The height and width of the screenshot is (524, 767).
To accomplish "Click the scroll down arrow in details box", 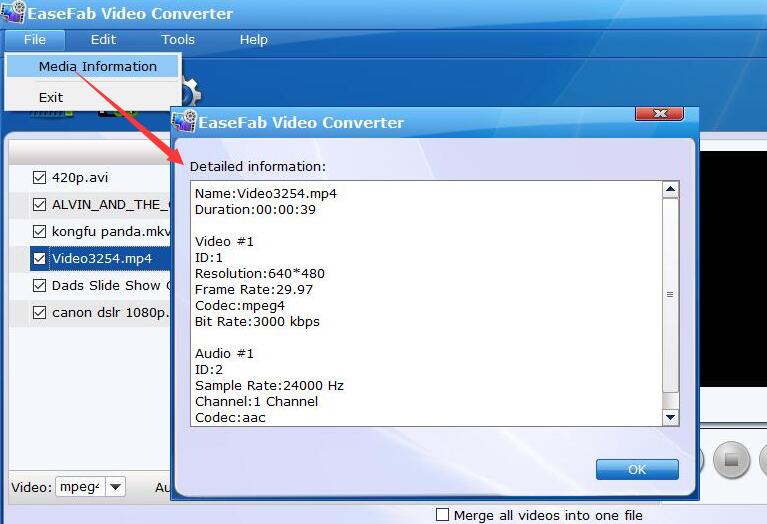I will tap(670, 417).
